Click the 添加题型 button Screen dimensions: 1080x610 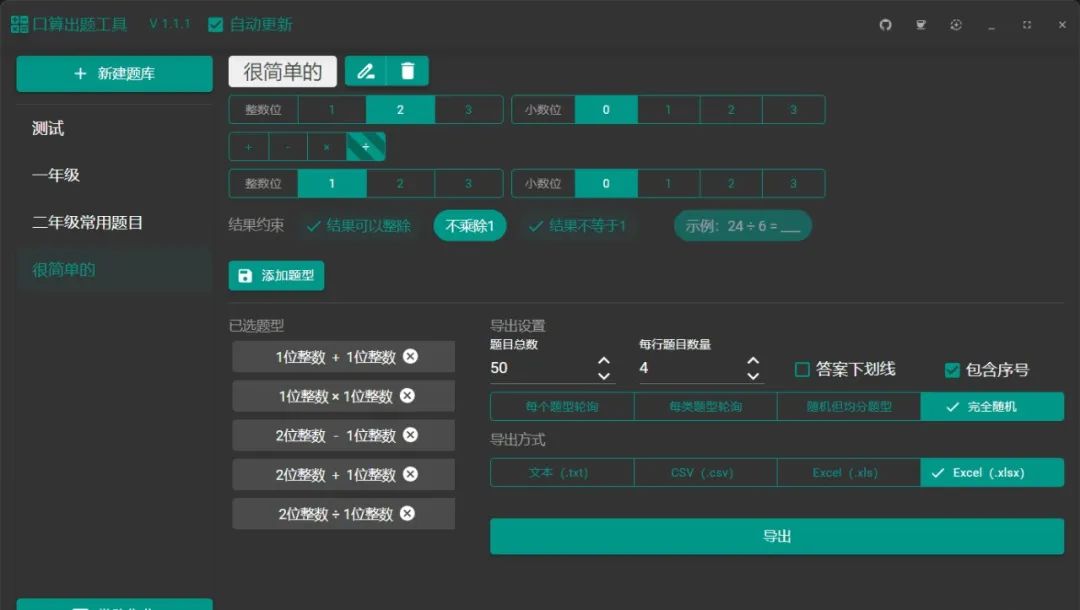[x=276, y=275]
